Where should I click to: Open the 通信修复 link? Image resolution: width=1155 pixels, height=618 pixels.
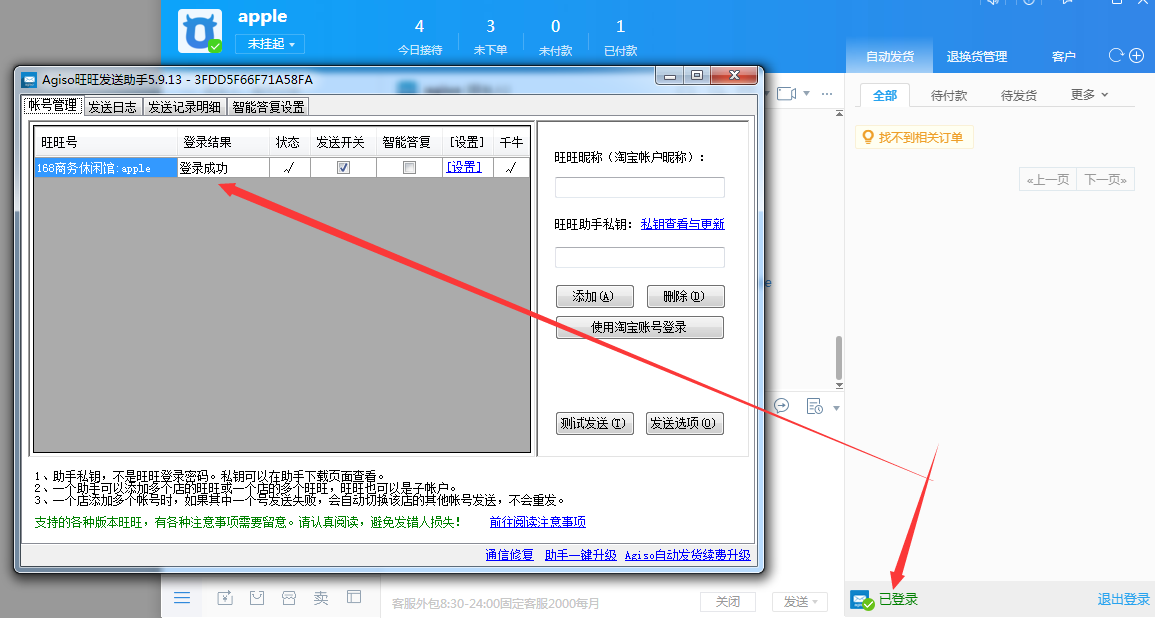[509, 555]
